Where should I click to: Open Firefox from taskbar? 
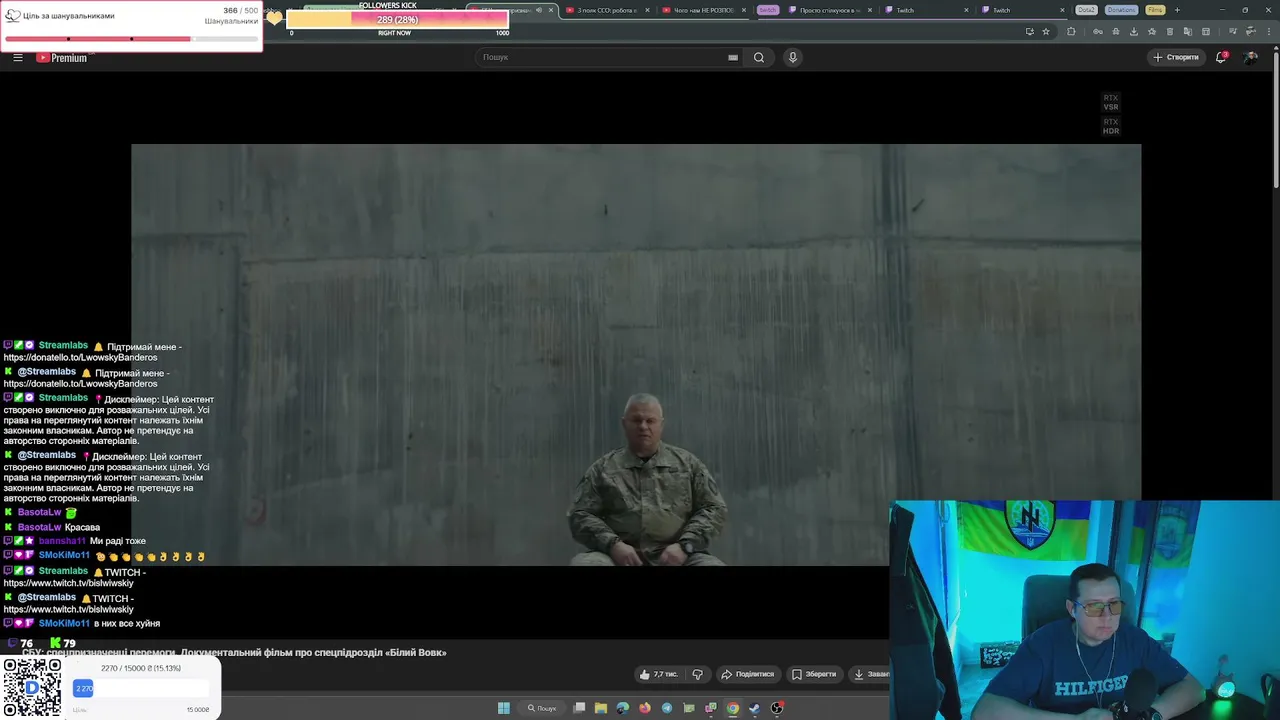coord(645,708)
